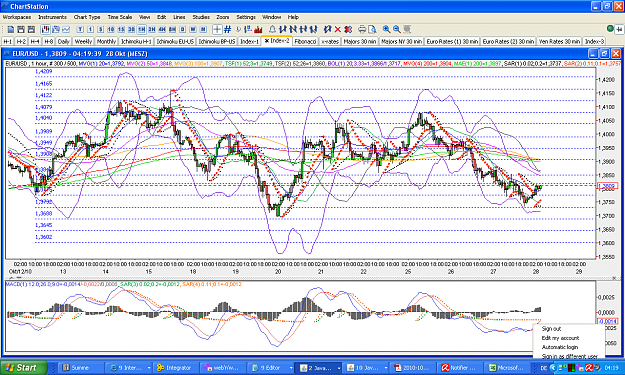Image resolution: width=625 pixels, height=375 pixels.
Task: Select Edit my account in popup menu
Action: coord(560,338)
